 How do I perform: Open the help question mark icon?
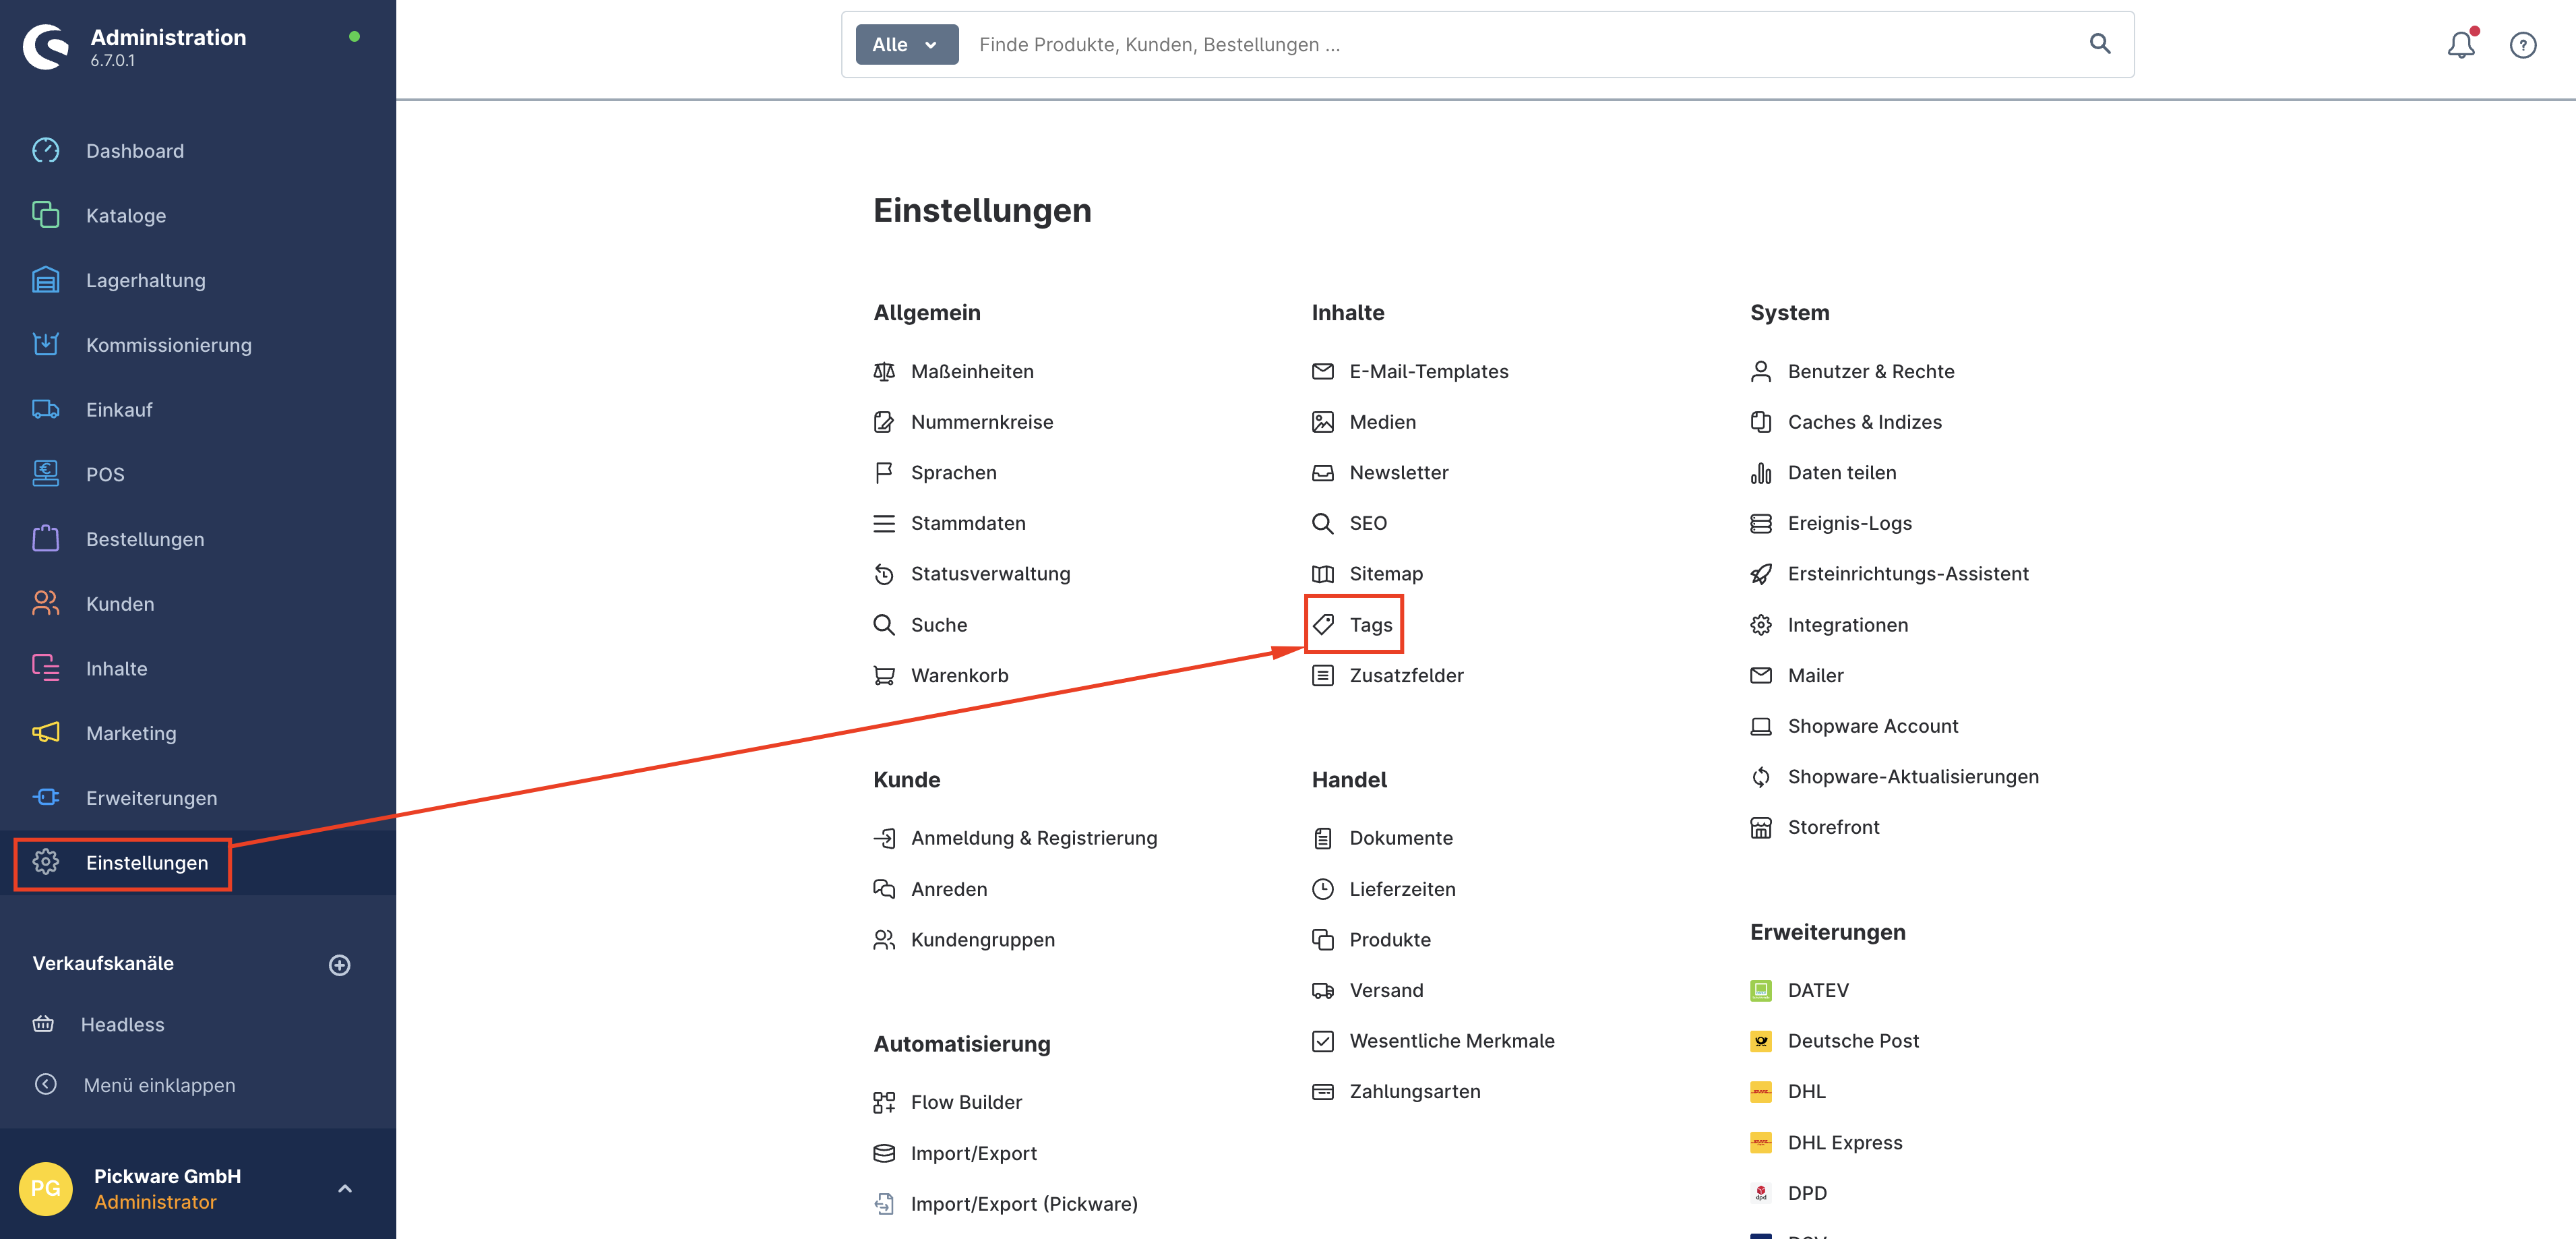tap(2522, 45)
